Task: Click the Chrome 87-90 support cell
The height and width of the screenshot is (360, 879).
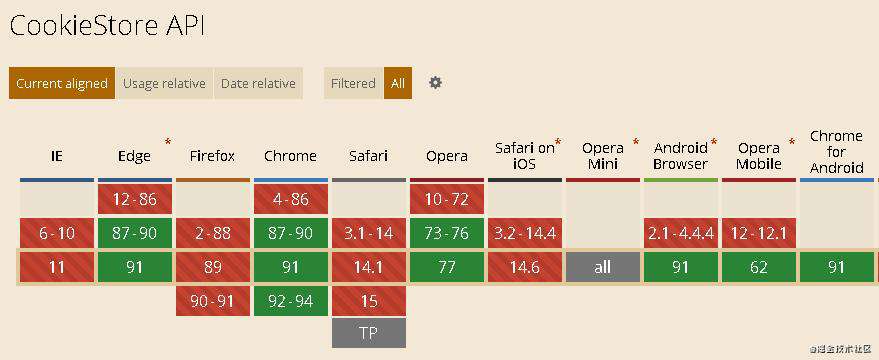Action: pos(290,233)
